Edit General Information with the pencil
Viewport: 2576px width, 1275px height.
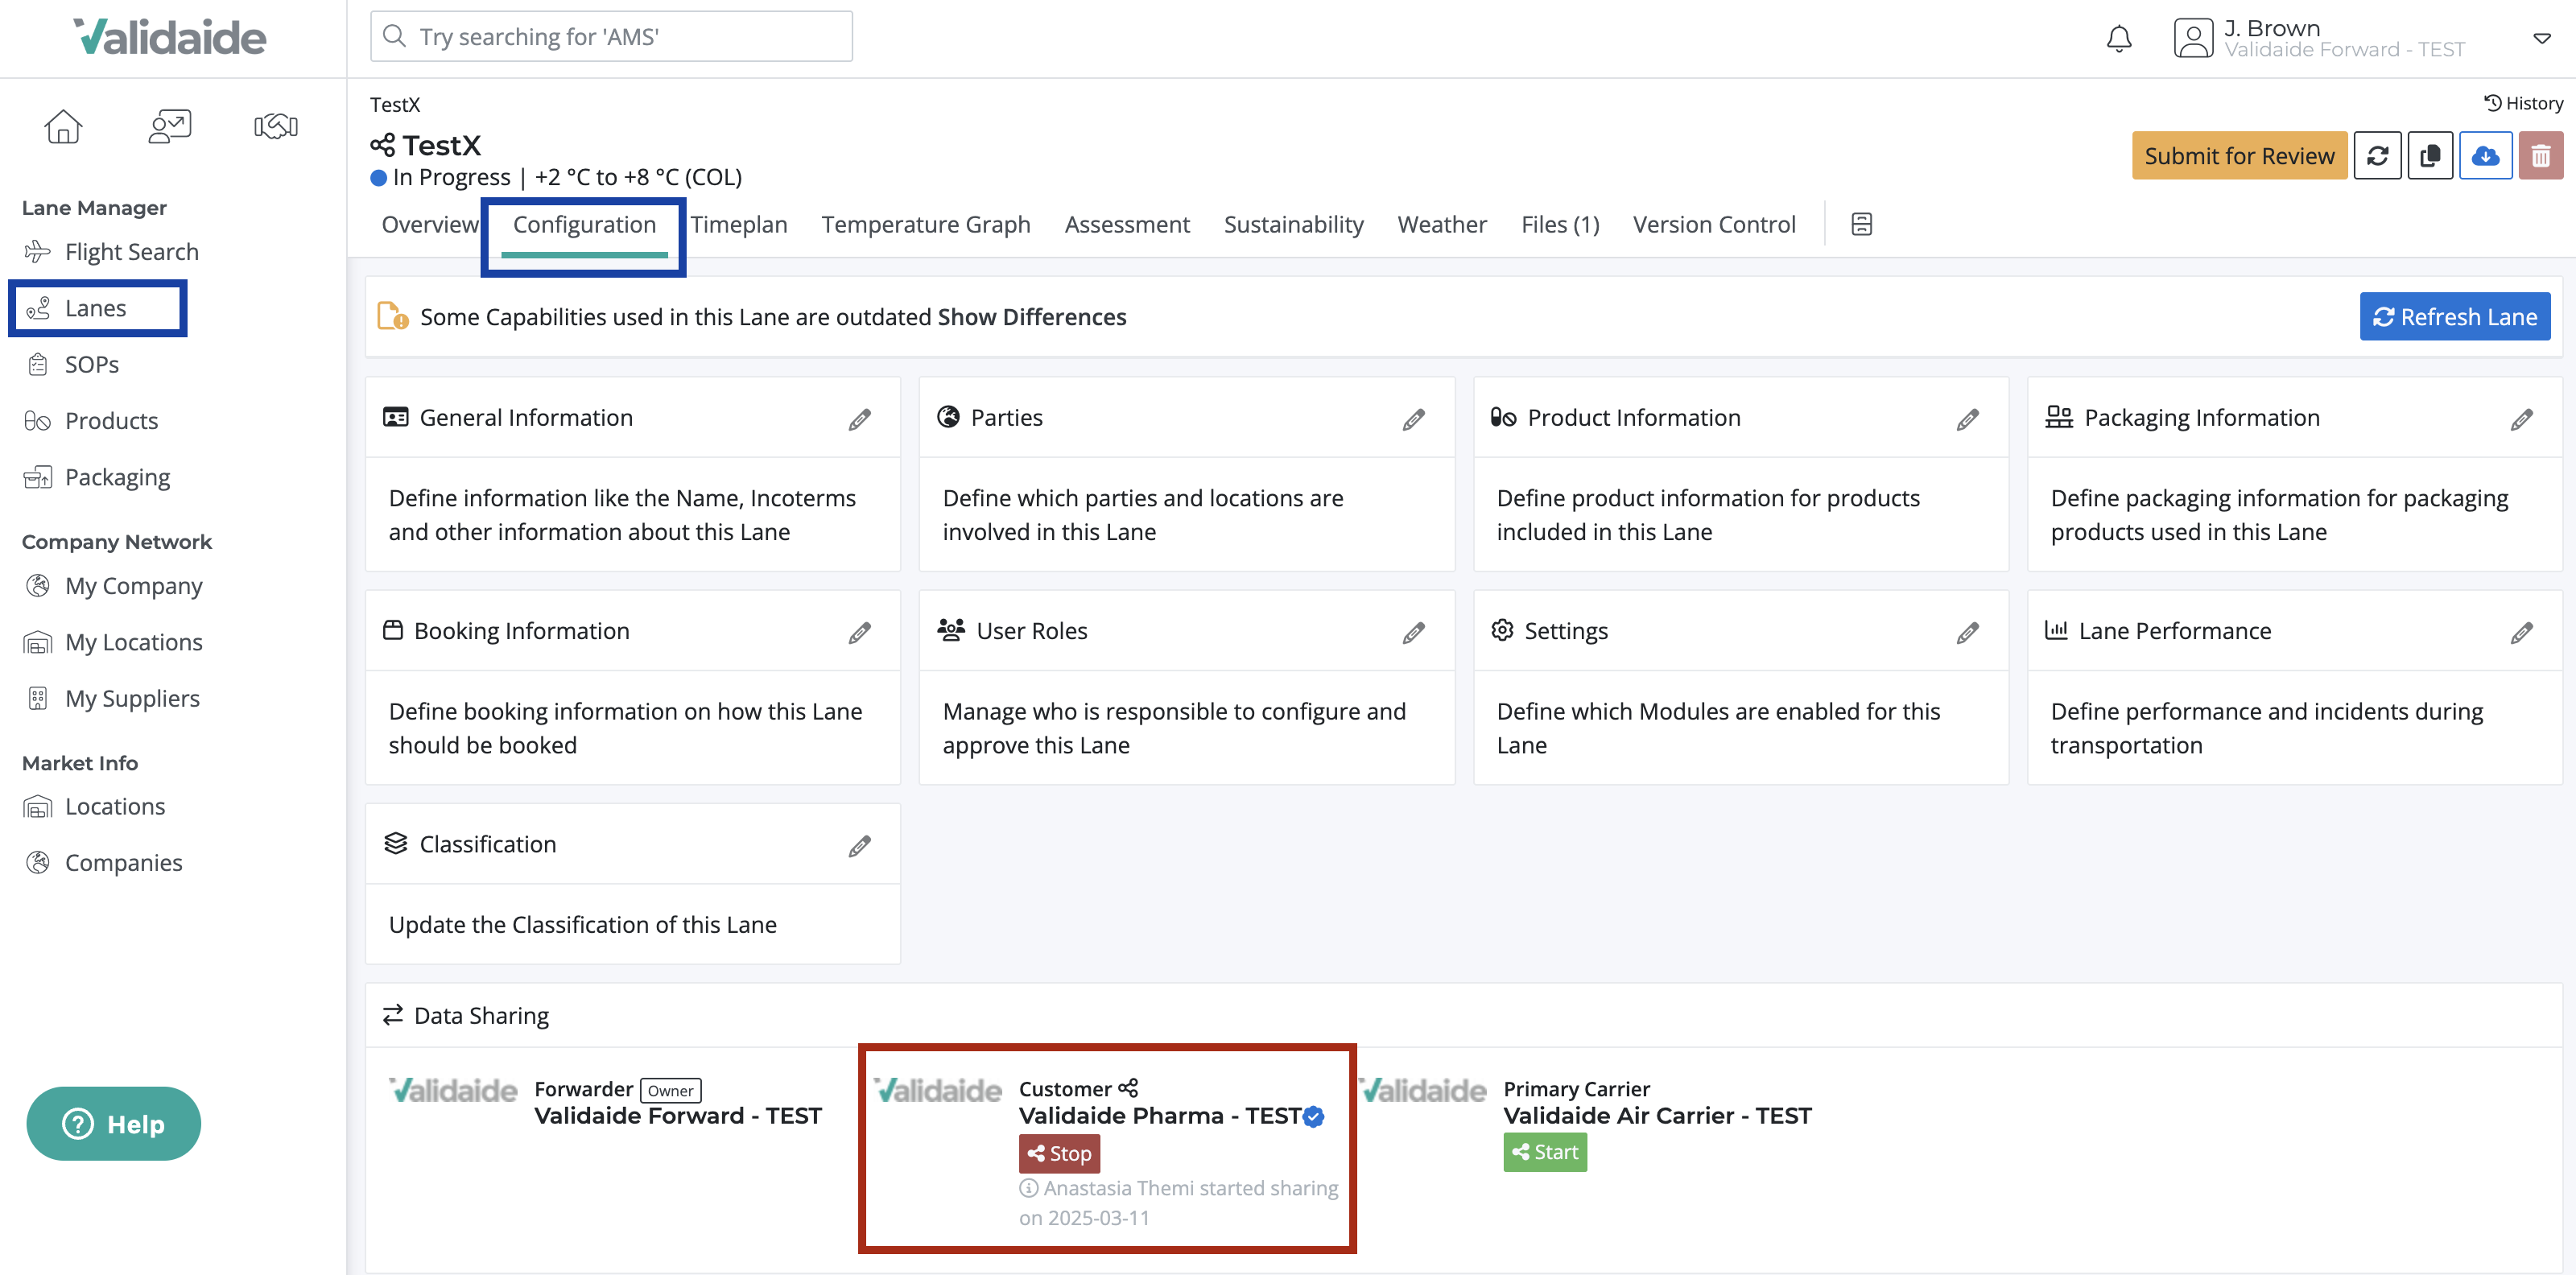[x=859, y=419]
